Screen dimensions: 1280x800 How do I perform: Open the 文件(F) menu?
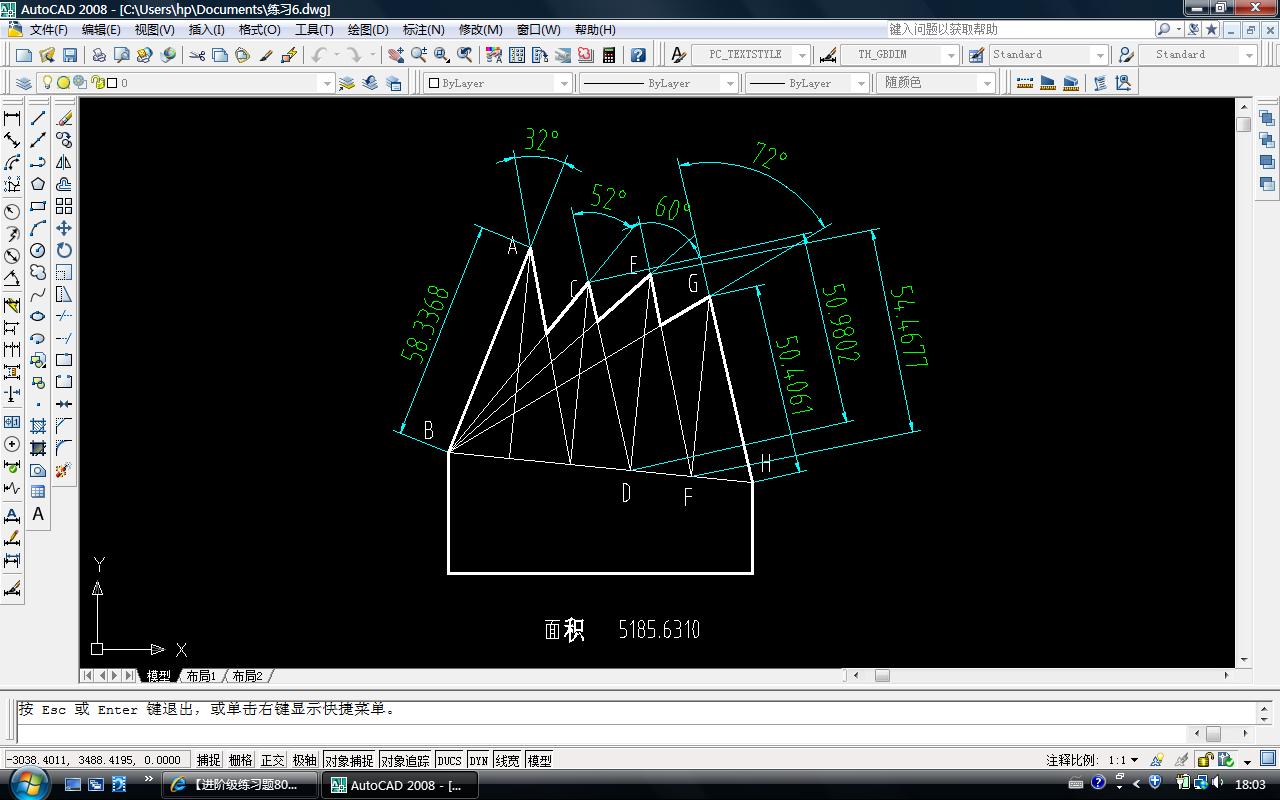pos(48,29)
